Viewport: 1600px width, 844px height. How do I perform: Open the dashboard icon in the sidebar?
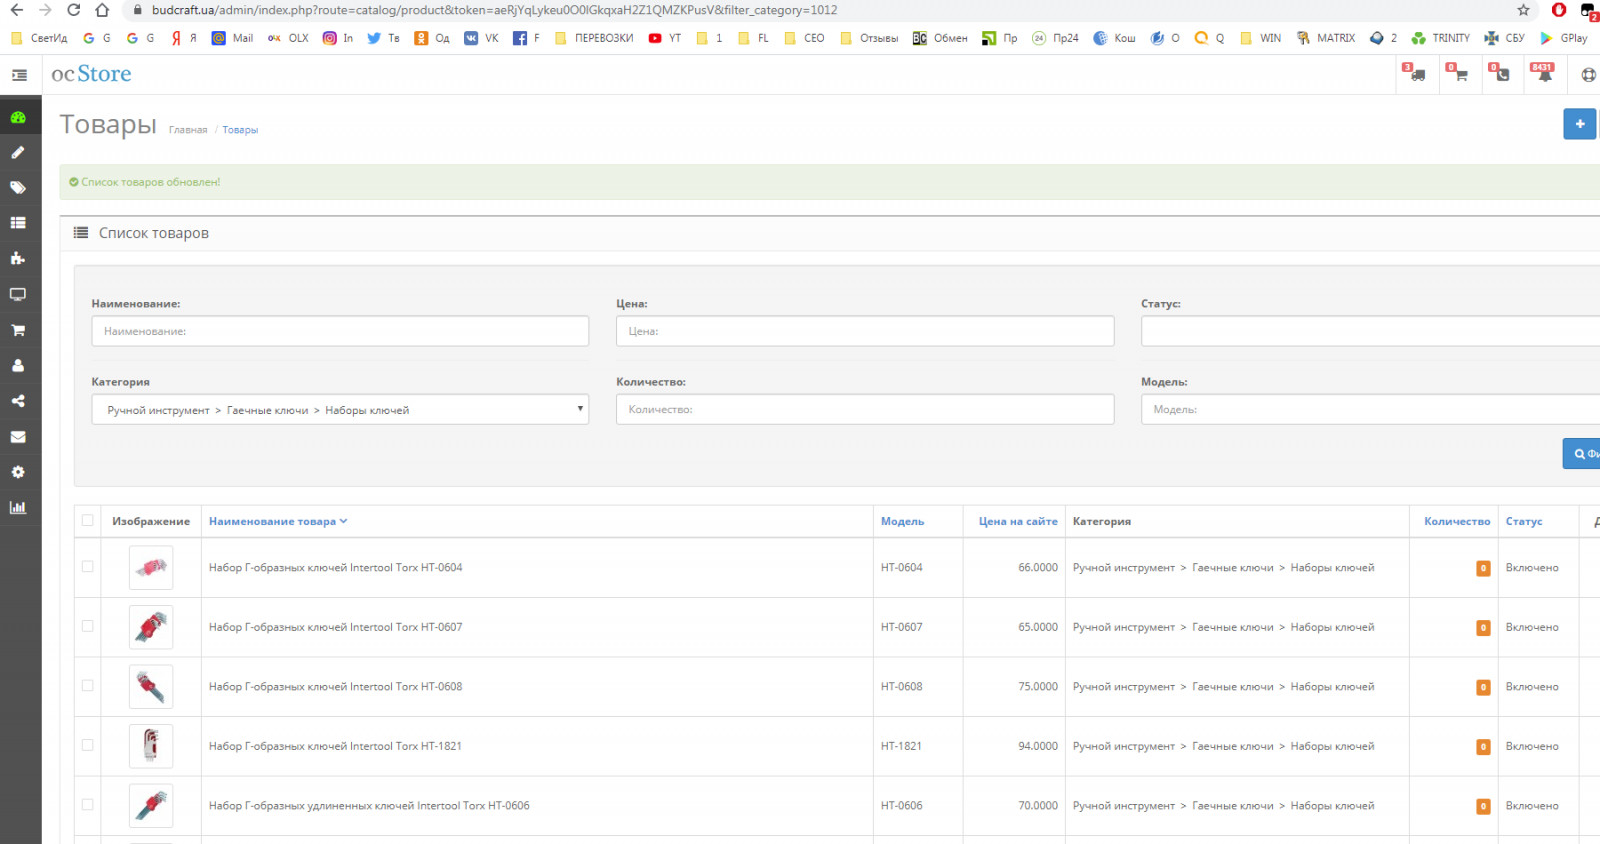pyautogui.click(x=18, y=117)
